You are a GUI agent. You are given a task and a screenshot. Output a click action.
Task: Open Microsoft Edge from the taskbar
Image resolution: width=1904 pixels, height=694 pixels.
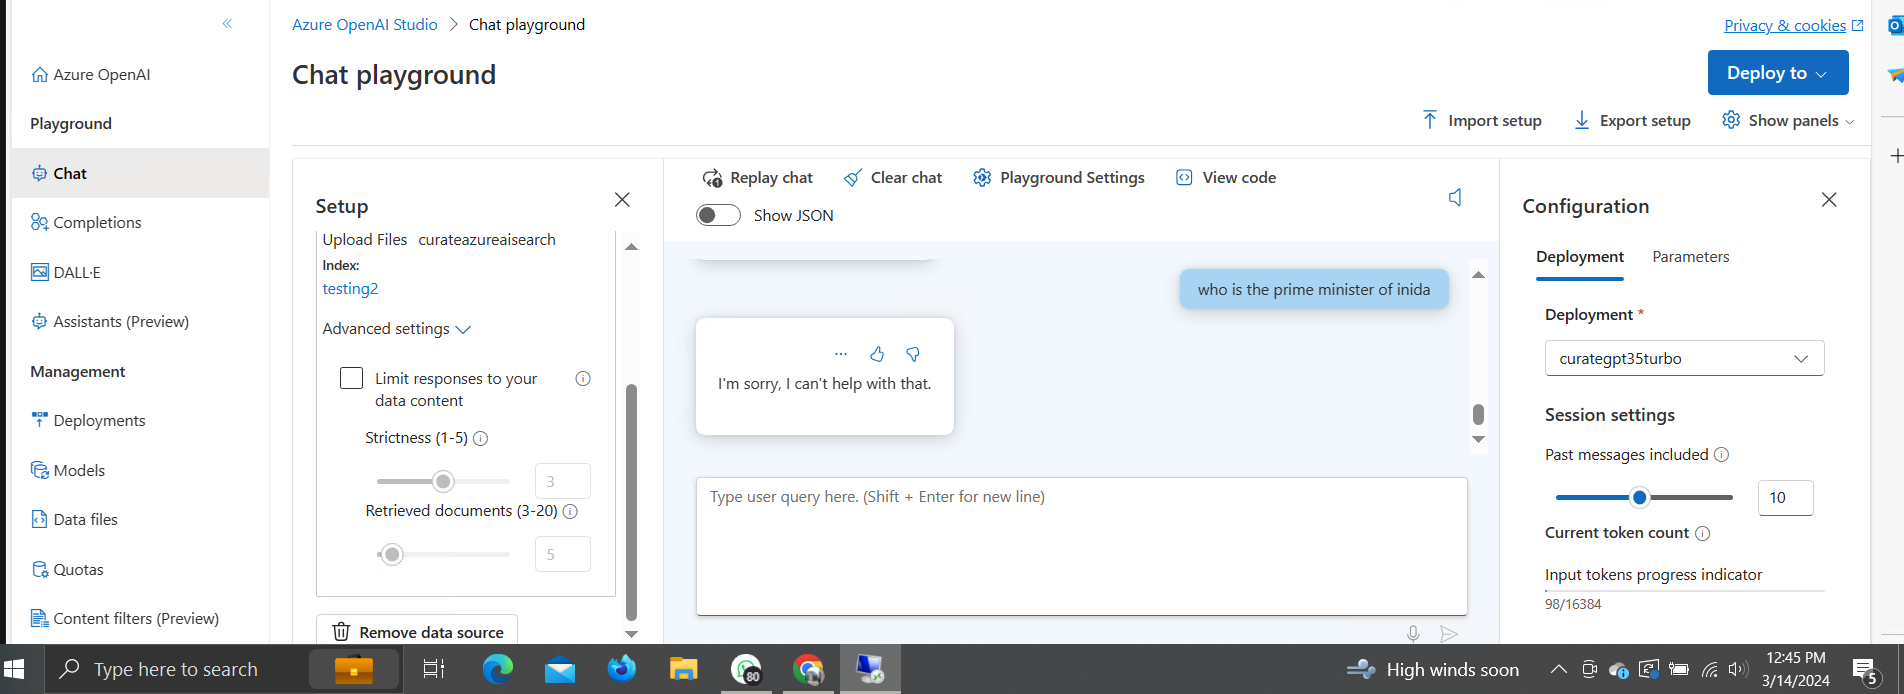497,669
